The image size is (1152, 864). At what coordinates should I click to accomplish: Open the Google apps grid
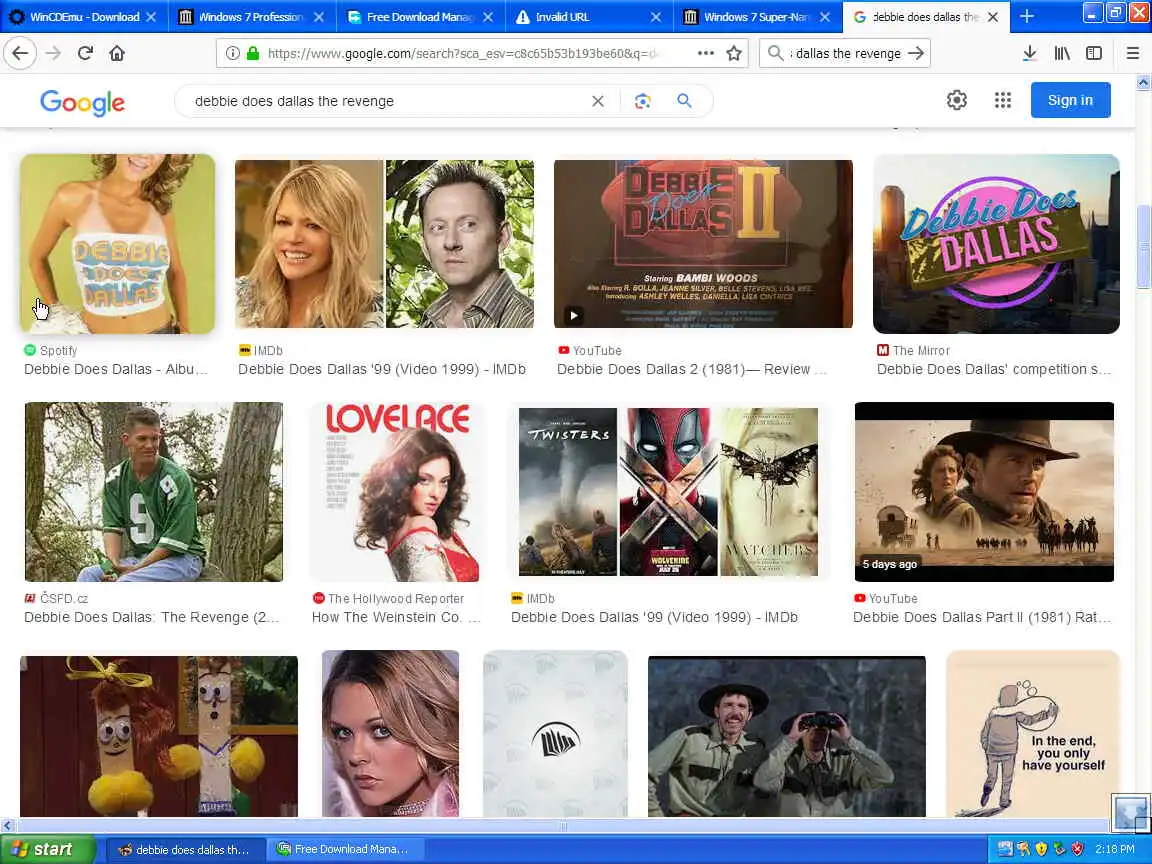[1003, 100]
